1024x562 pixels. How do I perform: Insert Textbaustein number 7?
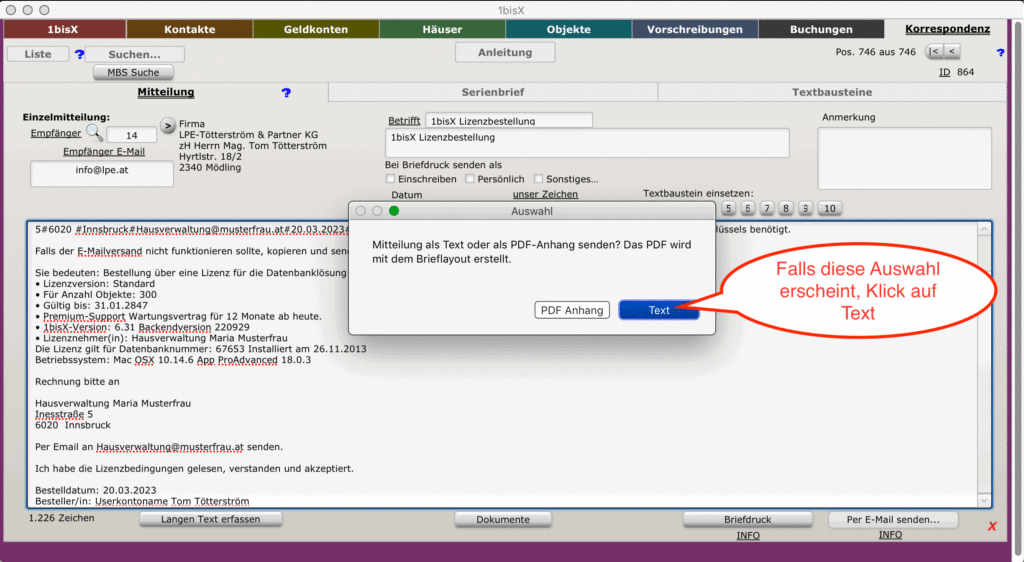tap(766, 209)
